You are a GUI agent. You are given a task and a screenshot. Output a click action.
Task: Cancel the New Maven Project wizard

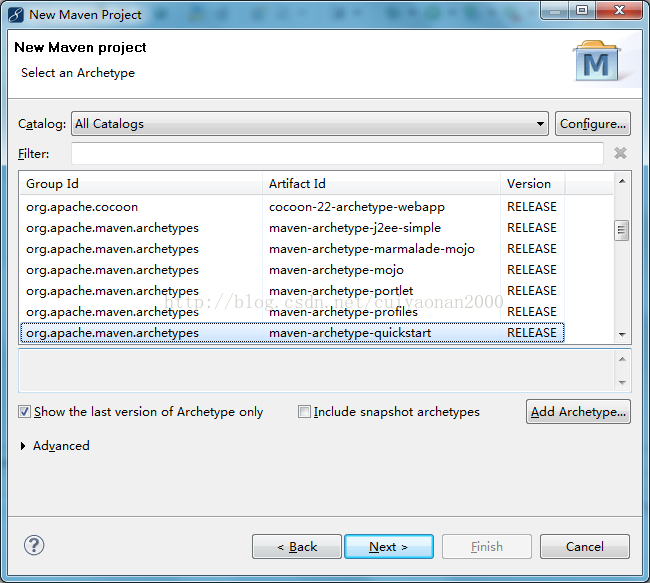(x=584, y=547)
